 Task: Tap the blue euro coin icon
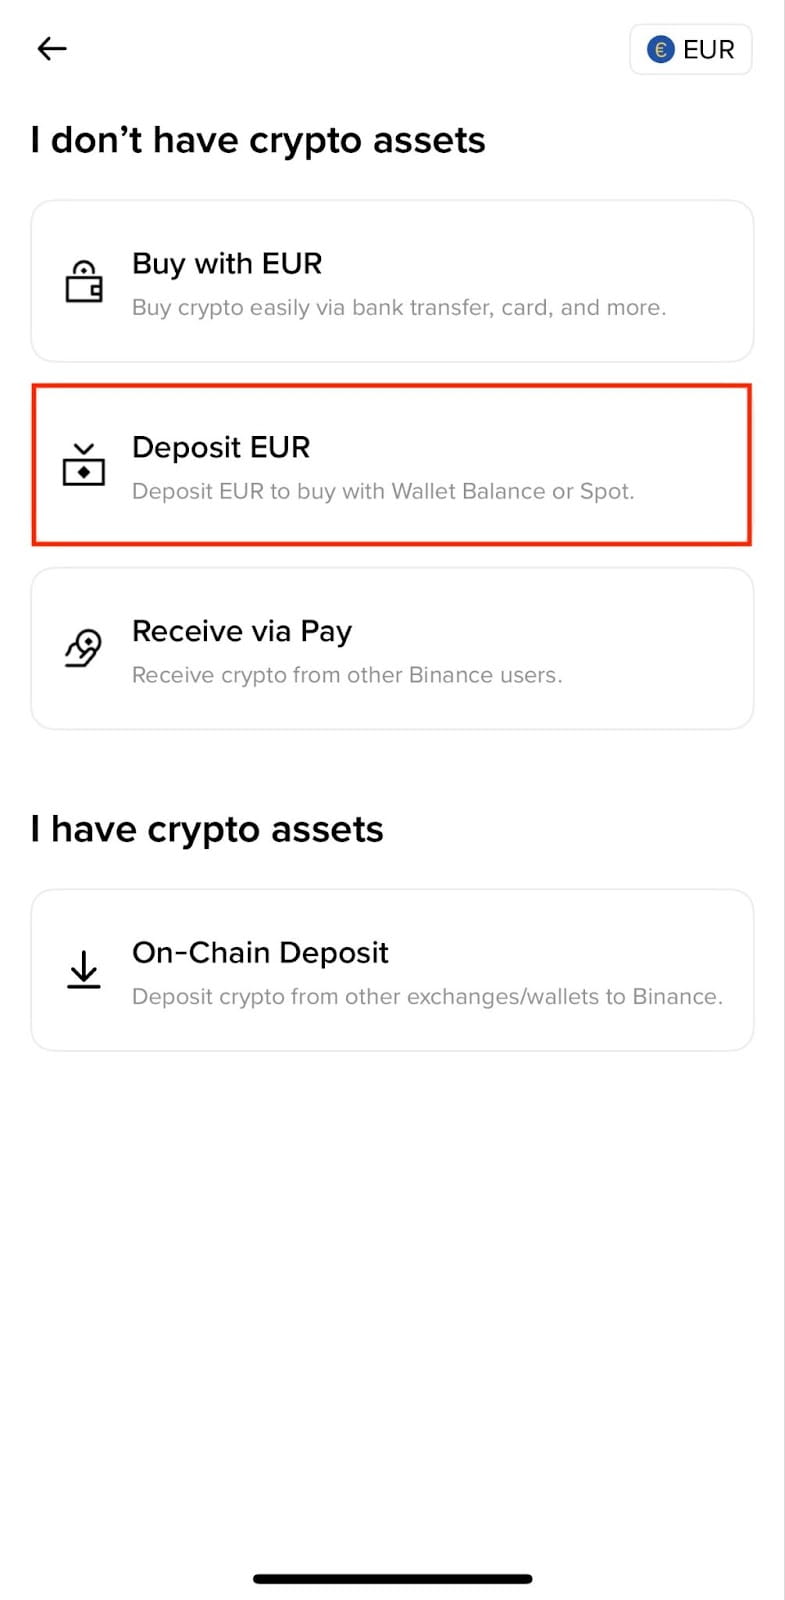(x=661, y=49)
